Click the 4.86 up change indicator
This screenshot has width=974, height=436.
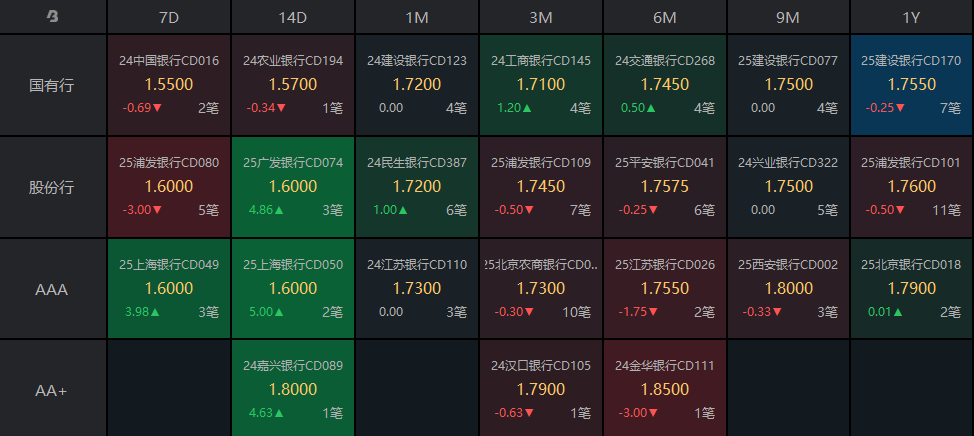(266, 210)
